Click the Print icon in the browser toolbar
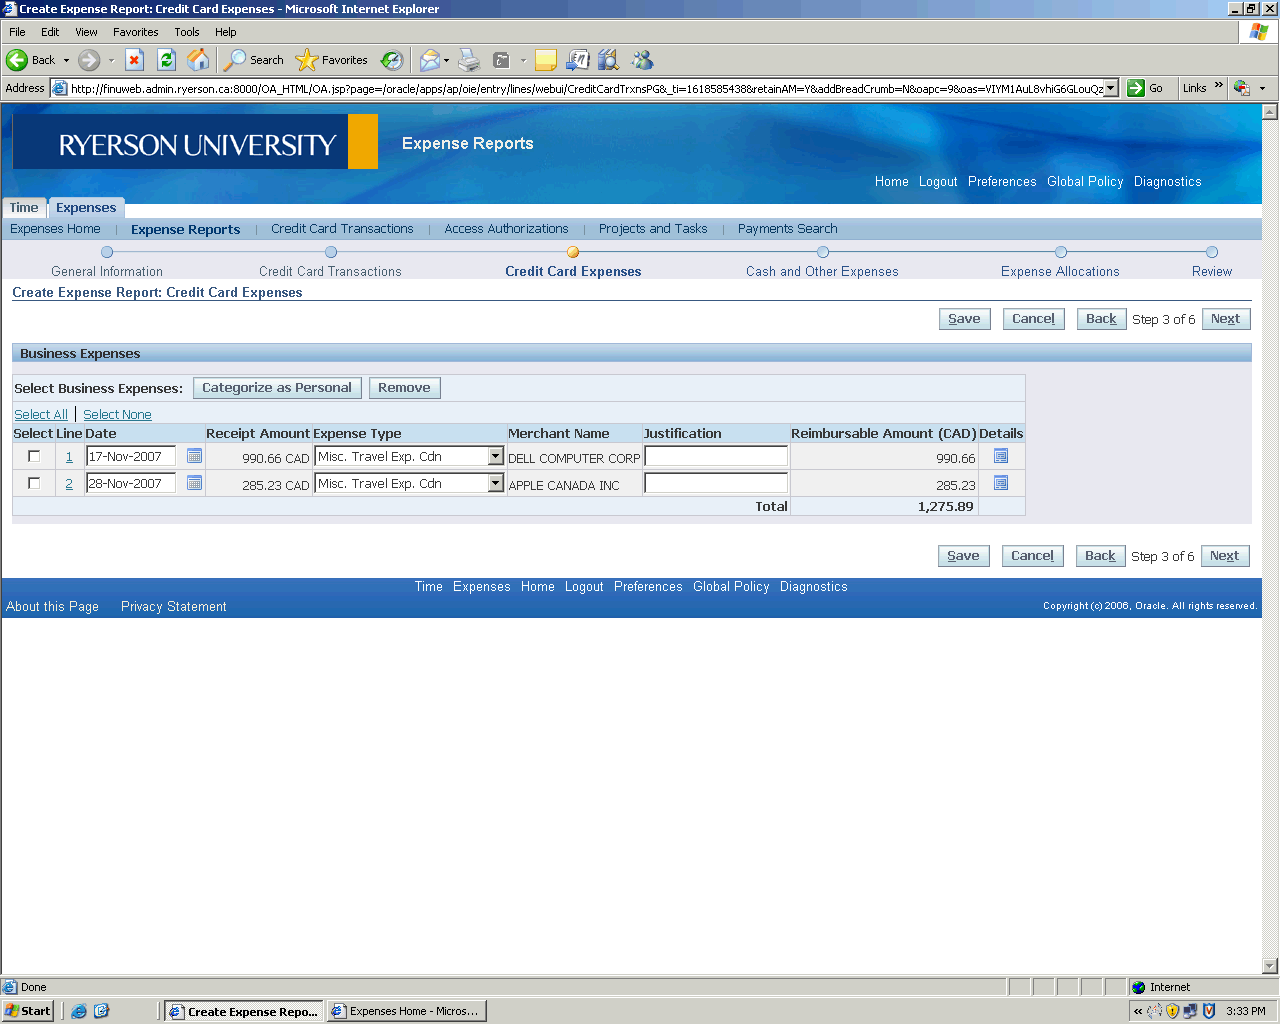This screenshot has height=1024, width=1280. (469, 60)
